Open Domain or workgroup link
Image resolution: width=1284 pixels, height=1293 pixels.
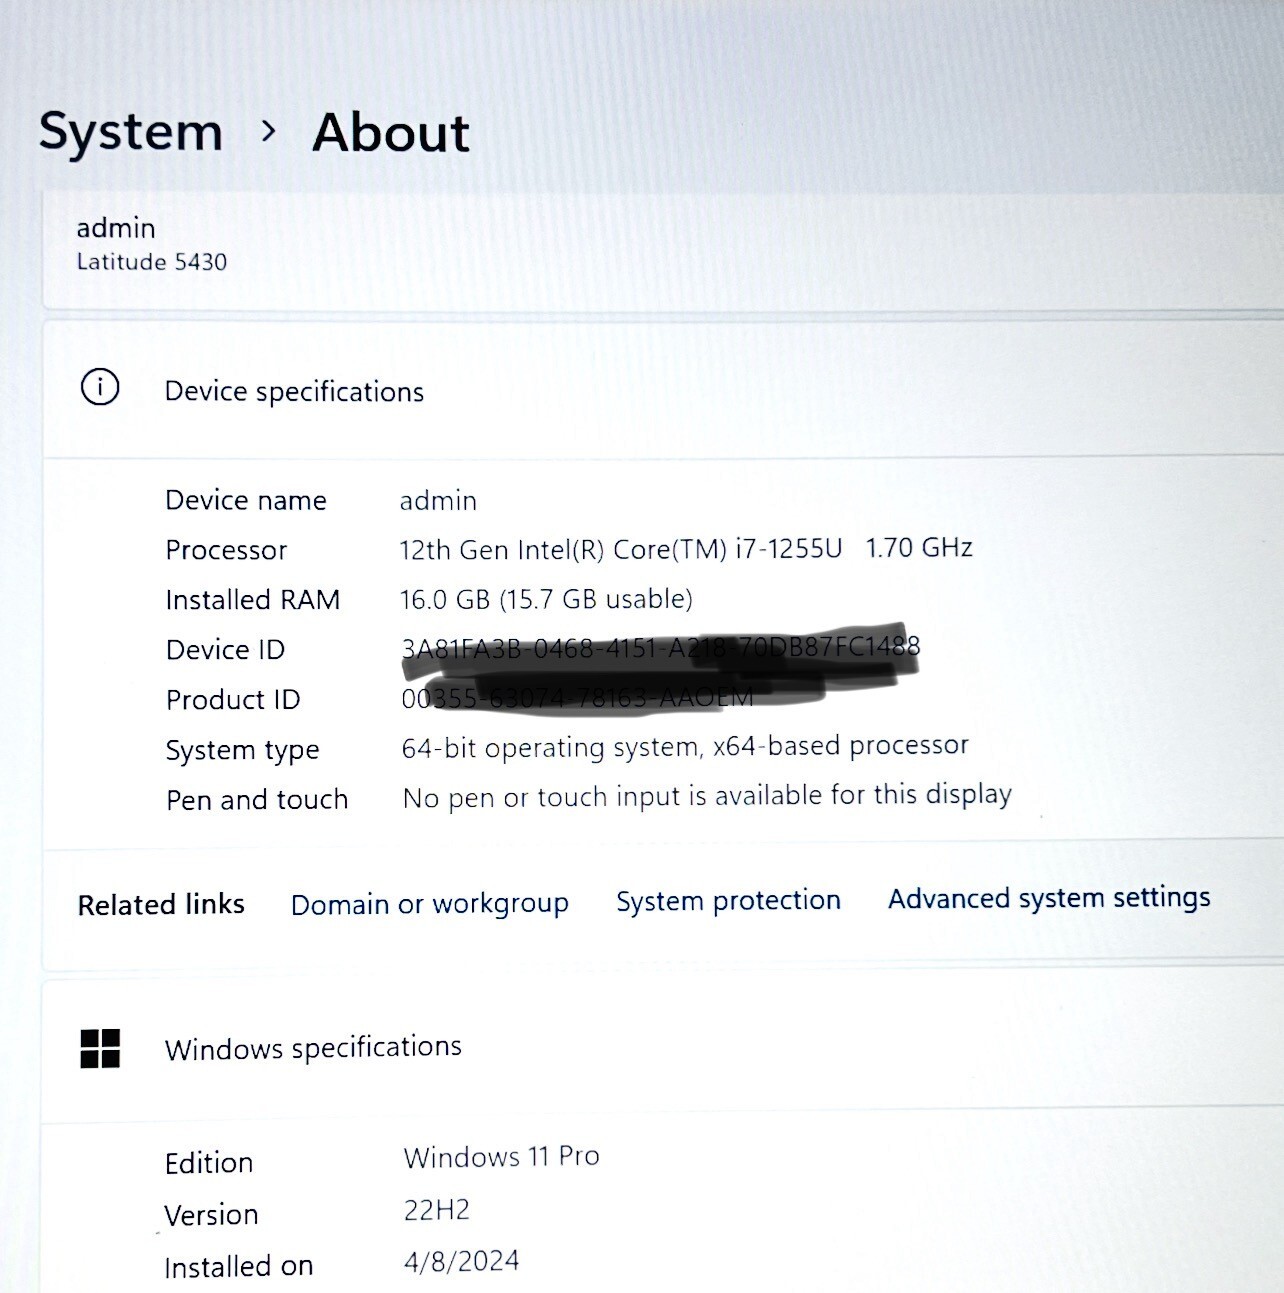coord(430,904)
